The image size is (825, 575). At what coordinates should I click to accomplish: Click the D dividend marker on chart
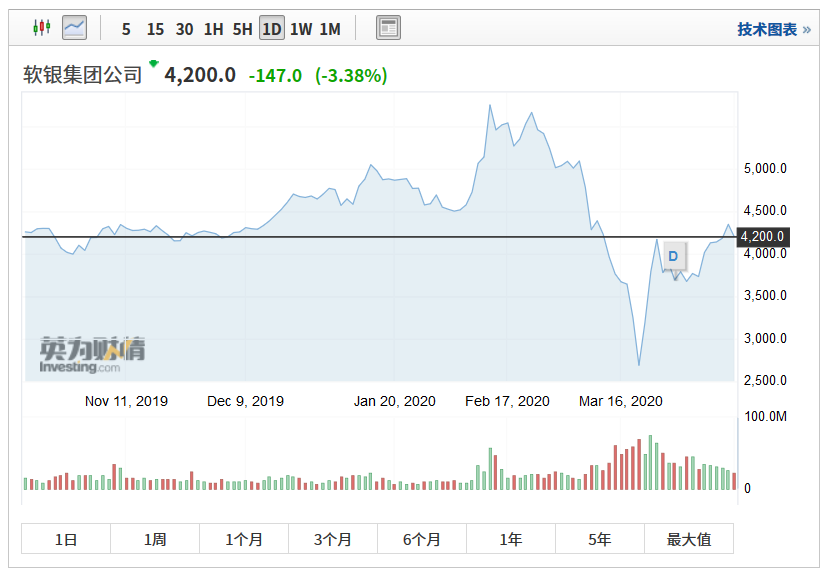[x=673, y=256]
